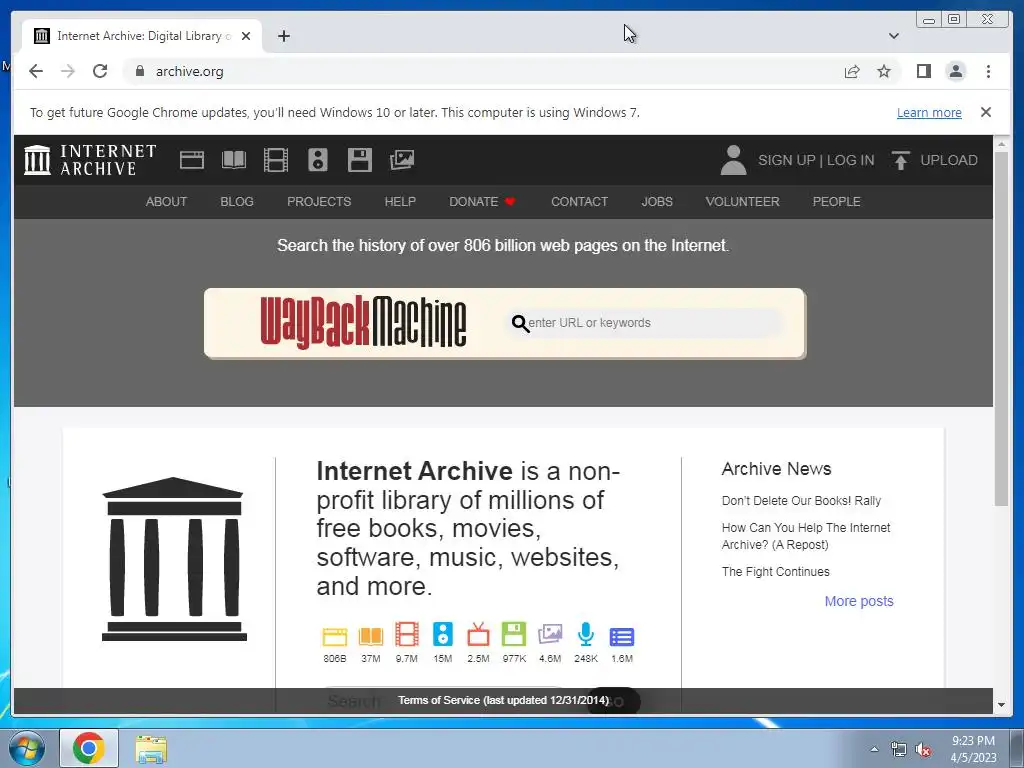Screen dimensions: 1024x768
Task: Open the PEOPLE menu item
Action: (x=836, y=202)
